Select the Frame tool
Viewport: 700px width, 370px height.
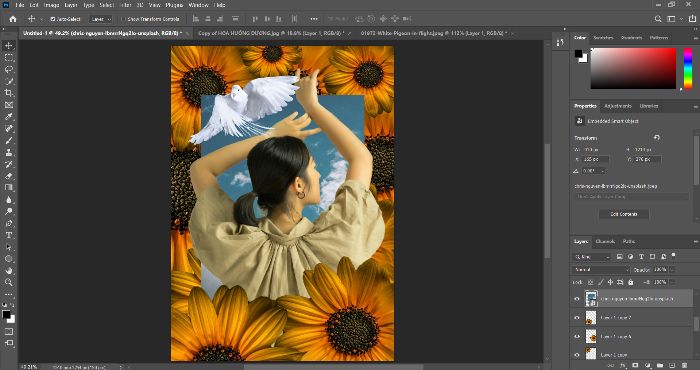pos(8,105)
